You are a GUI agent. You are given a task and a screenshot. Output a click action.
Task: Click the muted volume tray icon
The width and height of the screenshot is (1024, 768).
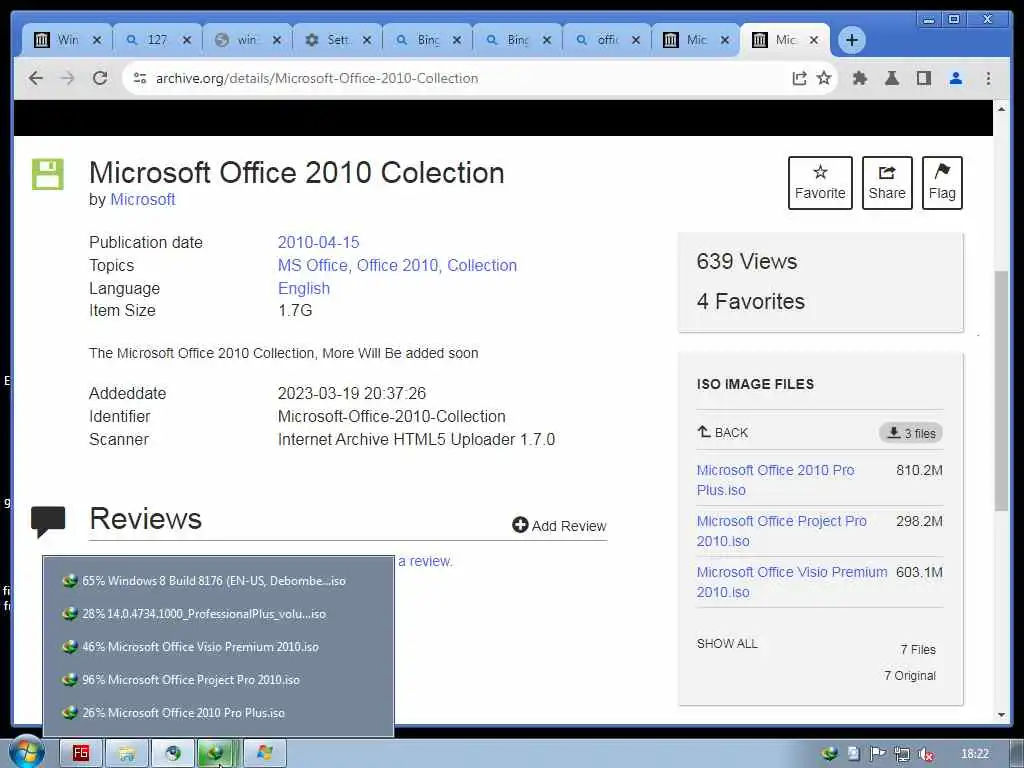pyautogui.click(x=925, y=754)
